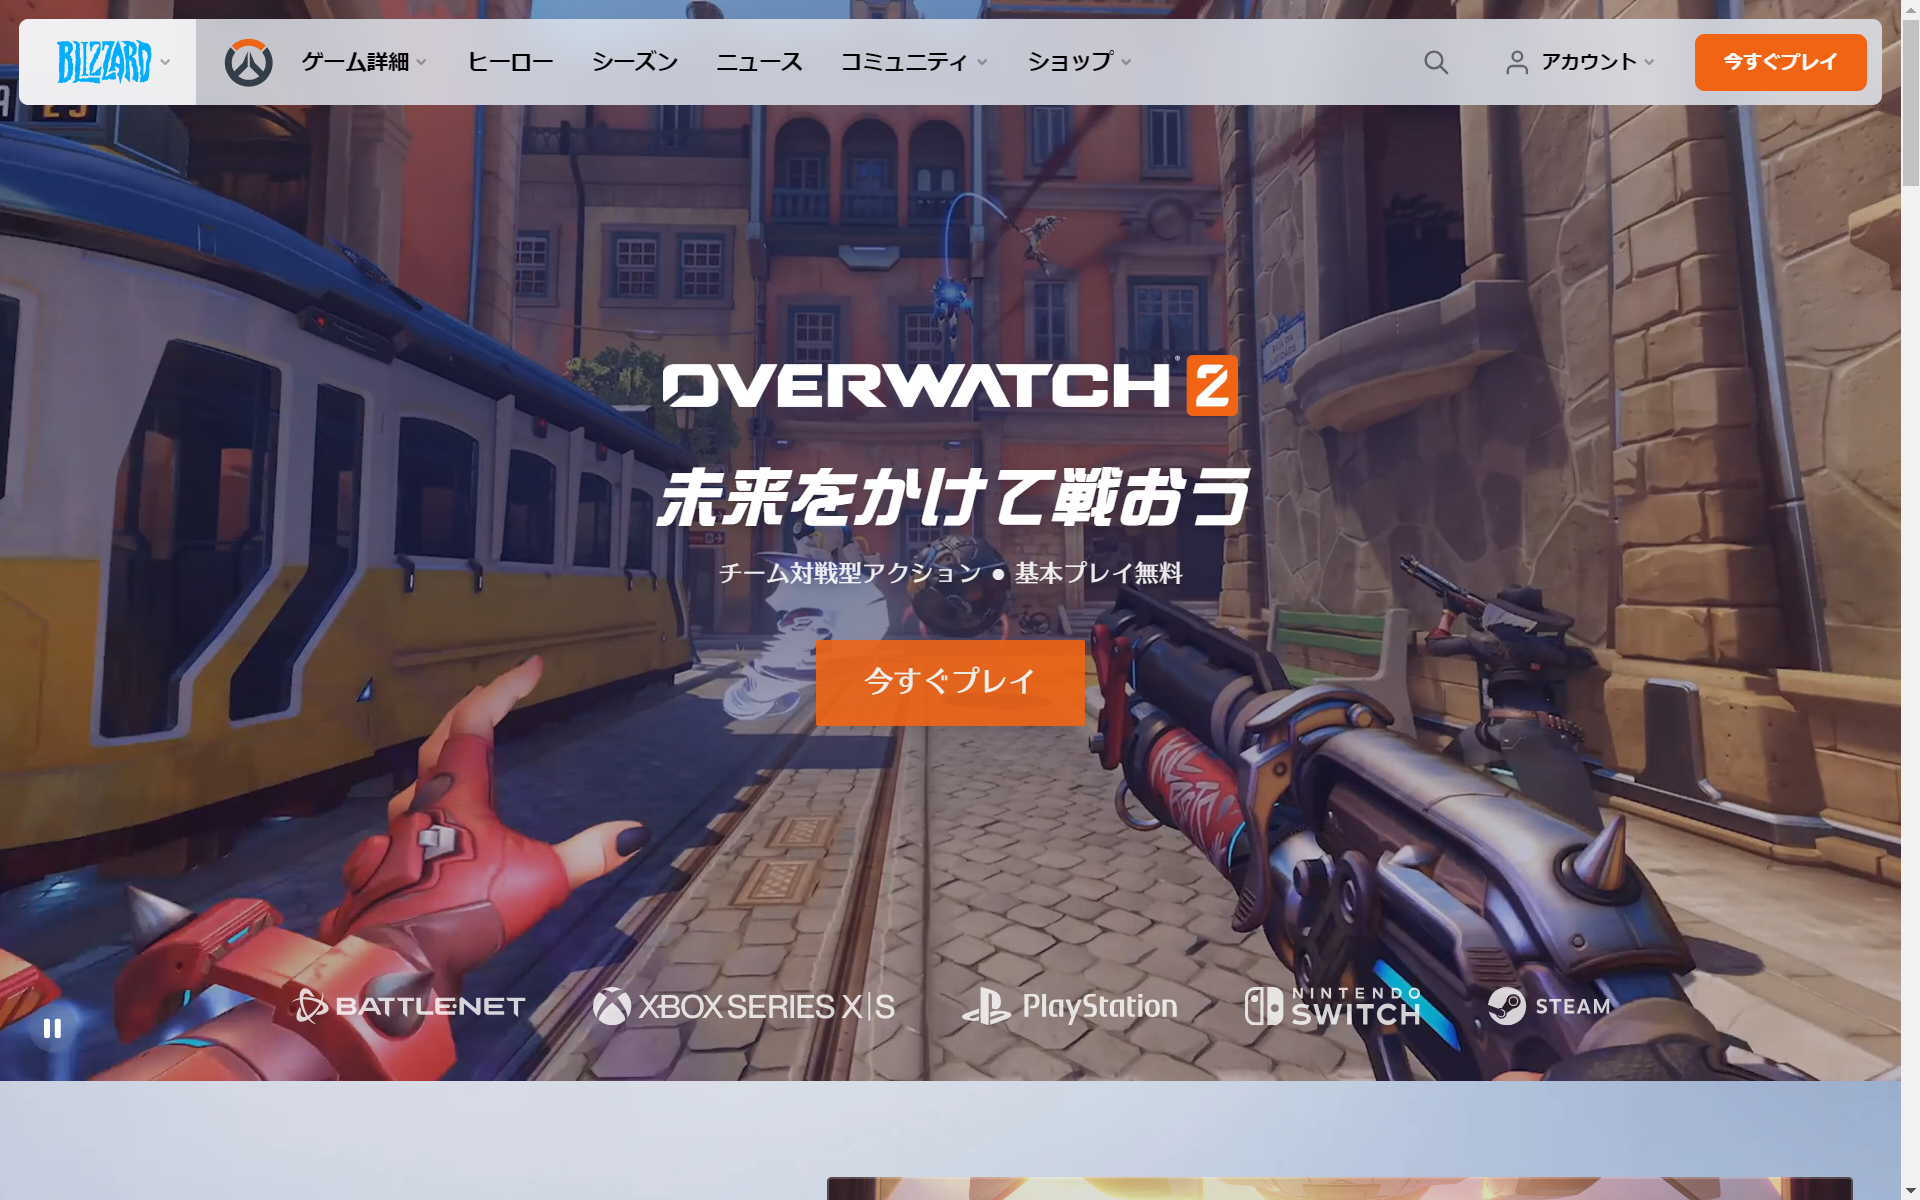Screen dimensions: 1920x1200
Task: Click the ヒーロー navigation menu item
Action: coord(511,62)
